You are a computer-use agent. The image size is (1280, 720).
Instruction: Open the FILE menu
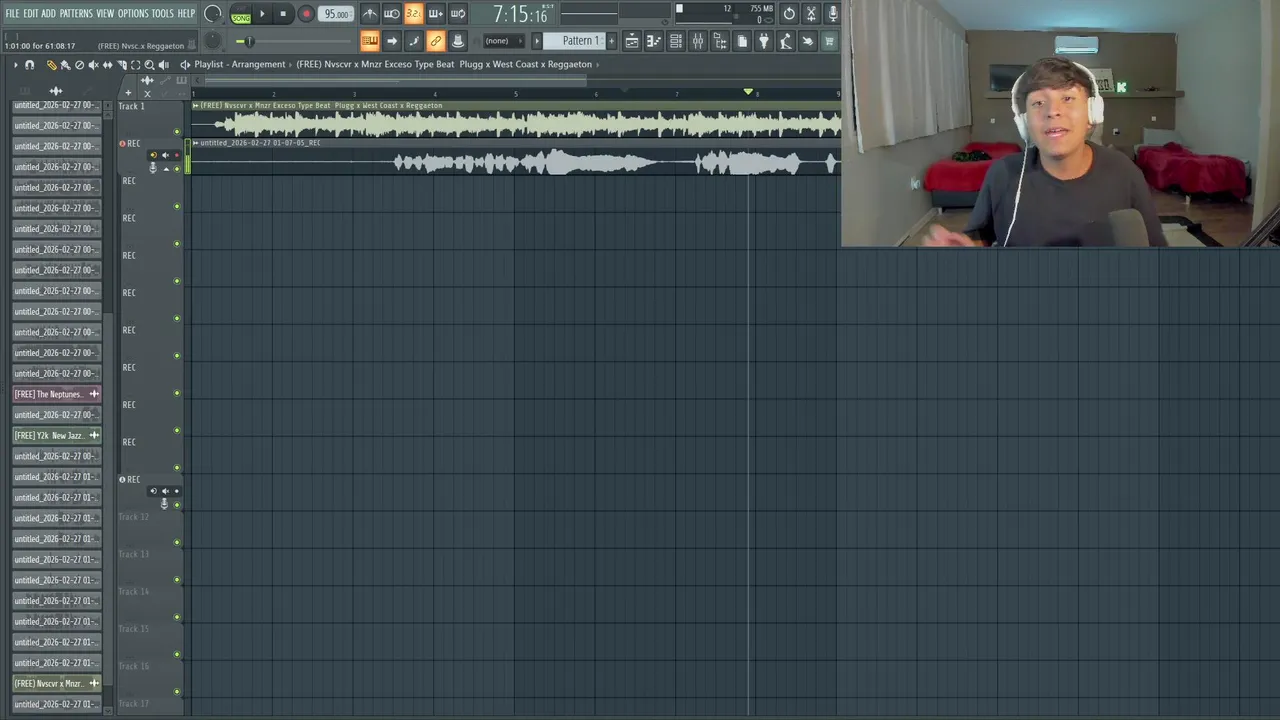[x=12, y=13]
